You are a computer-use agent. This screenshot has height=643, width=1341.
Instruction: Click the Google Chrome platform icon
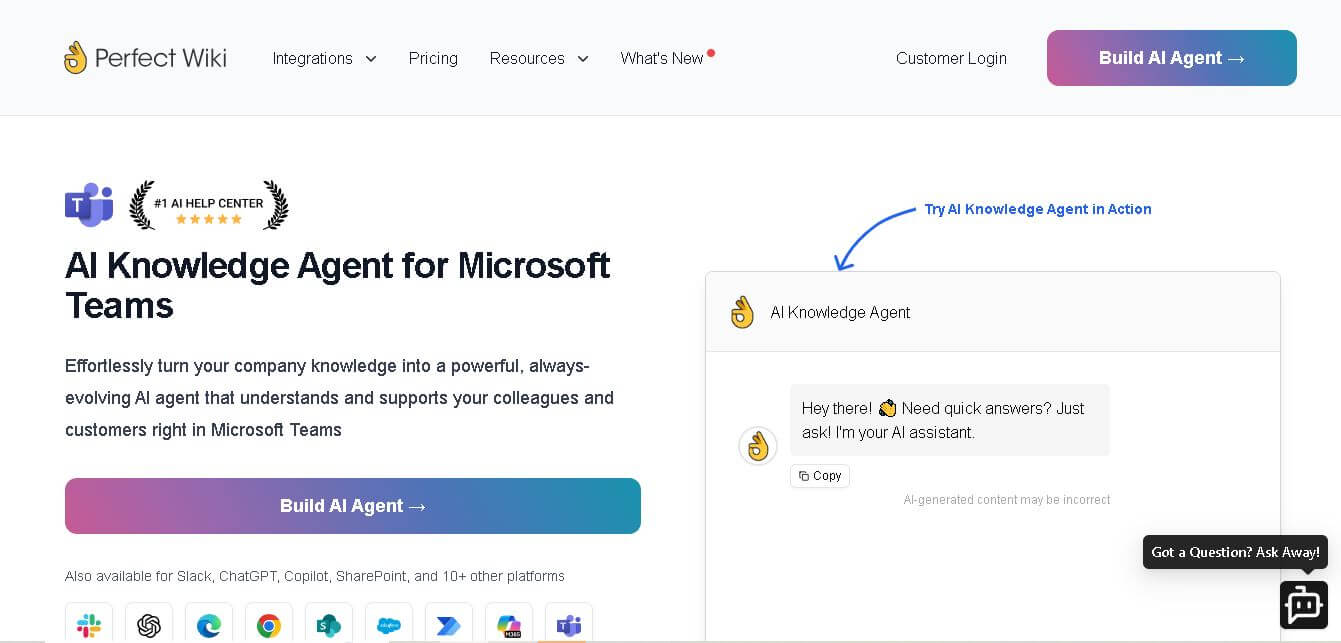pos(269,625)
